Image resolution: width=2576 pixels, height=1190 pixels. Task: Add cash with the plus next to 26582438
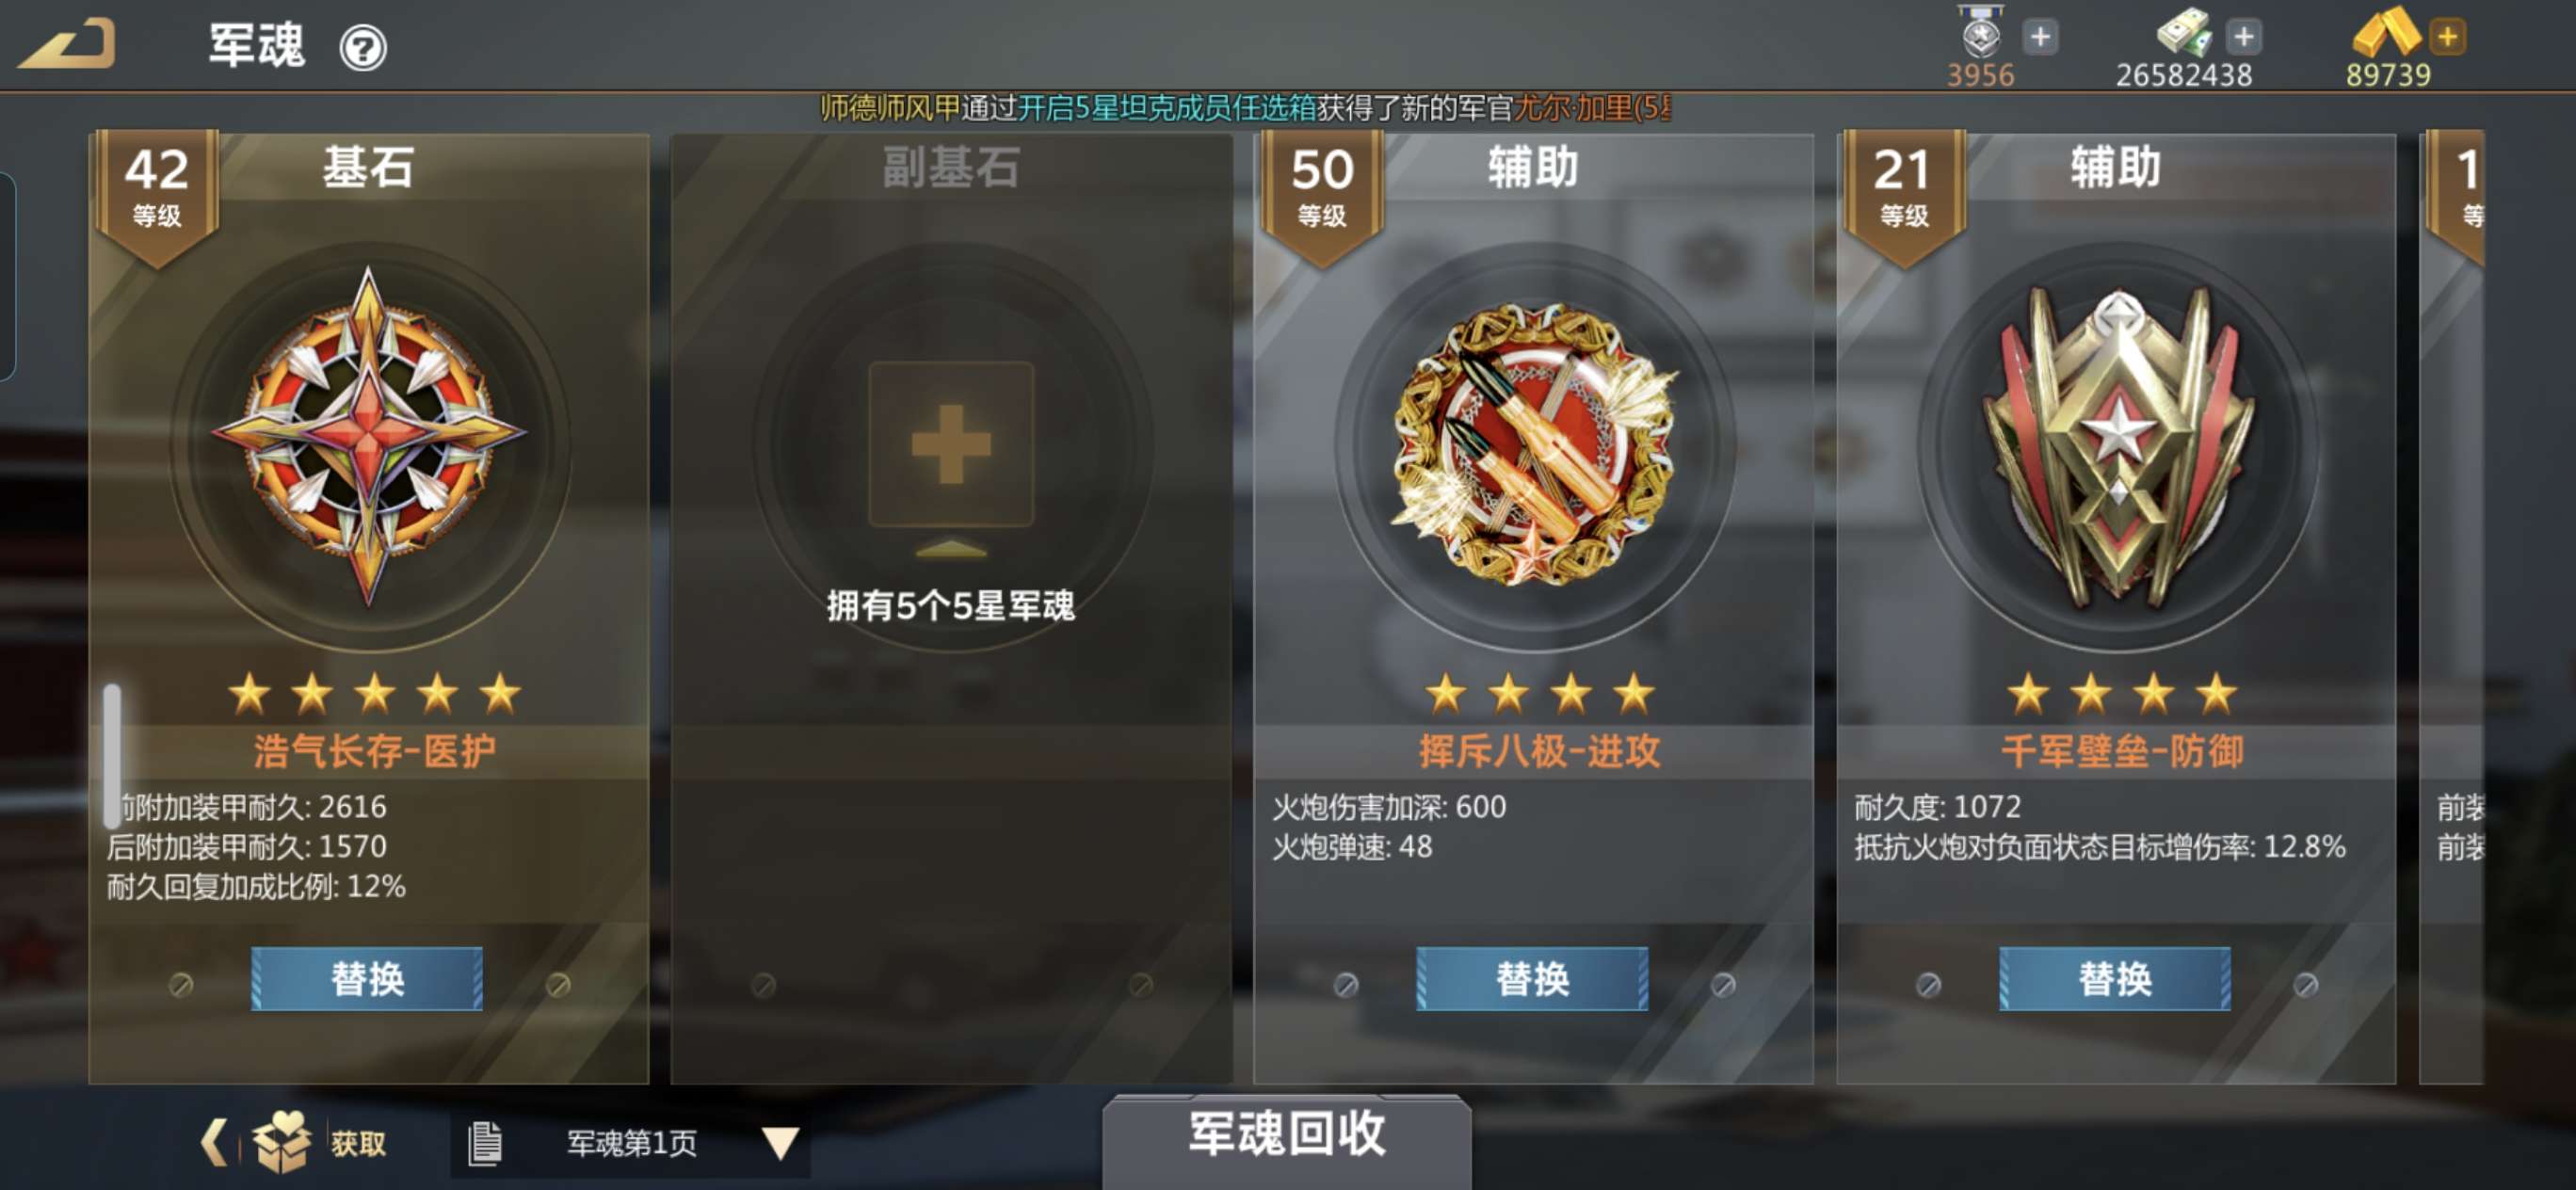point(2243,38)
